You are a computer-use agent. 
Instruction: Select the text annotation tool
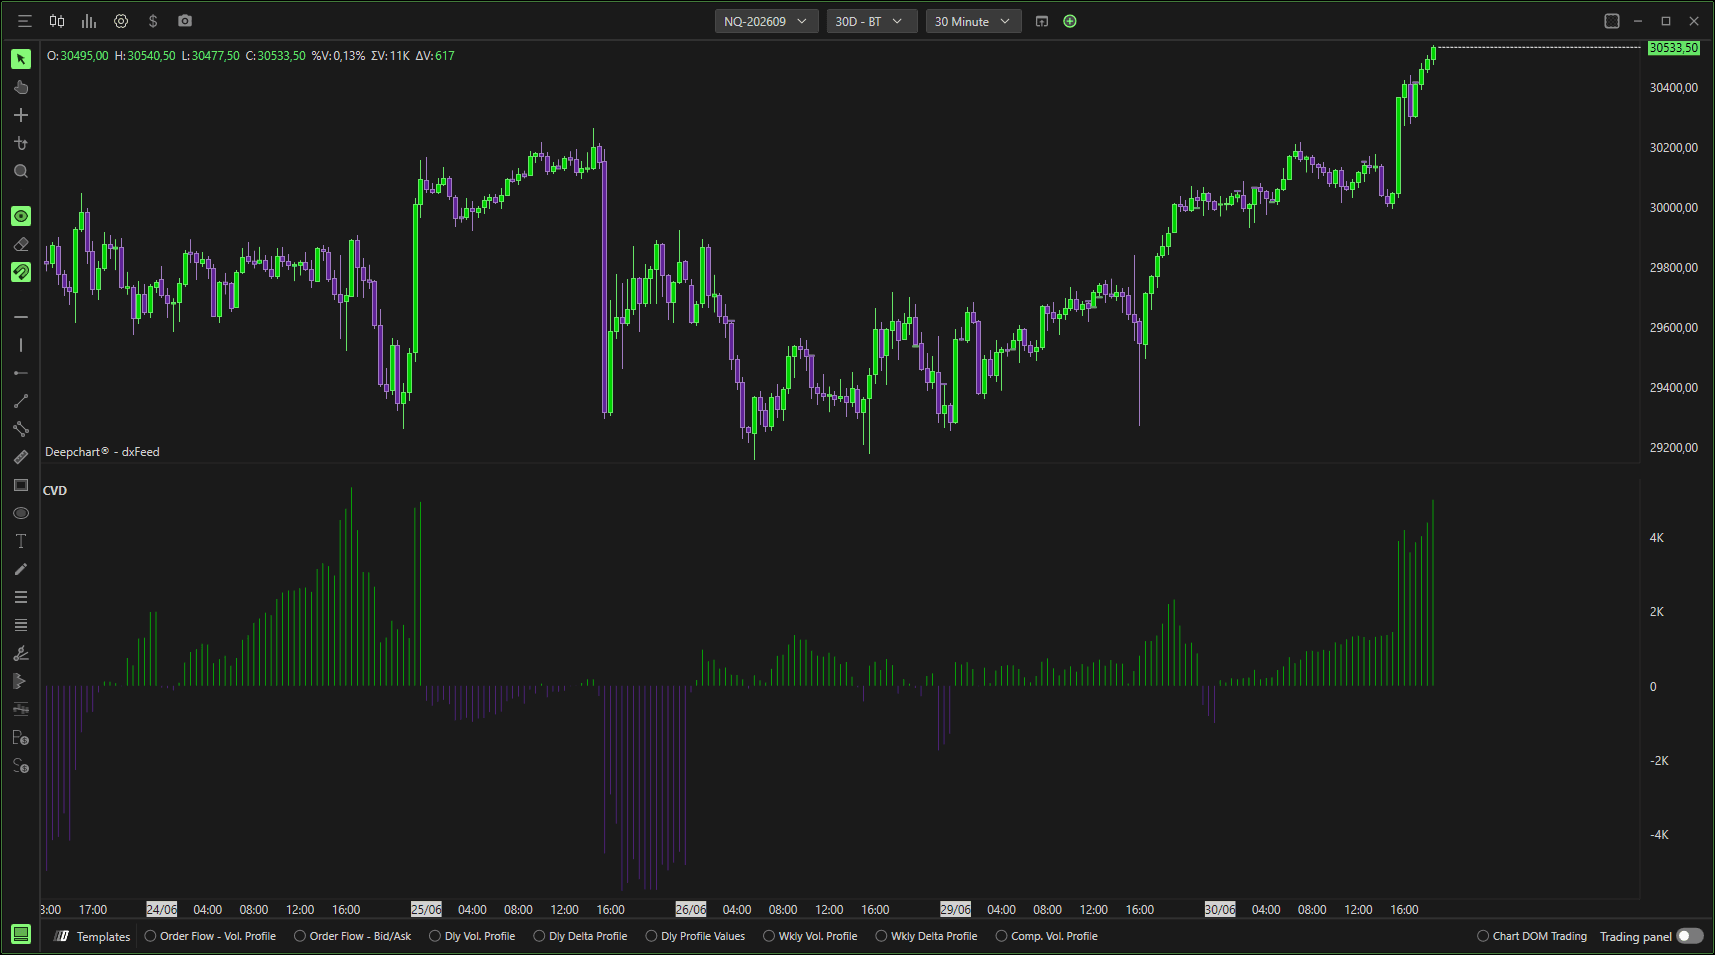point(21,541)
